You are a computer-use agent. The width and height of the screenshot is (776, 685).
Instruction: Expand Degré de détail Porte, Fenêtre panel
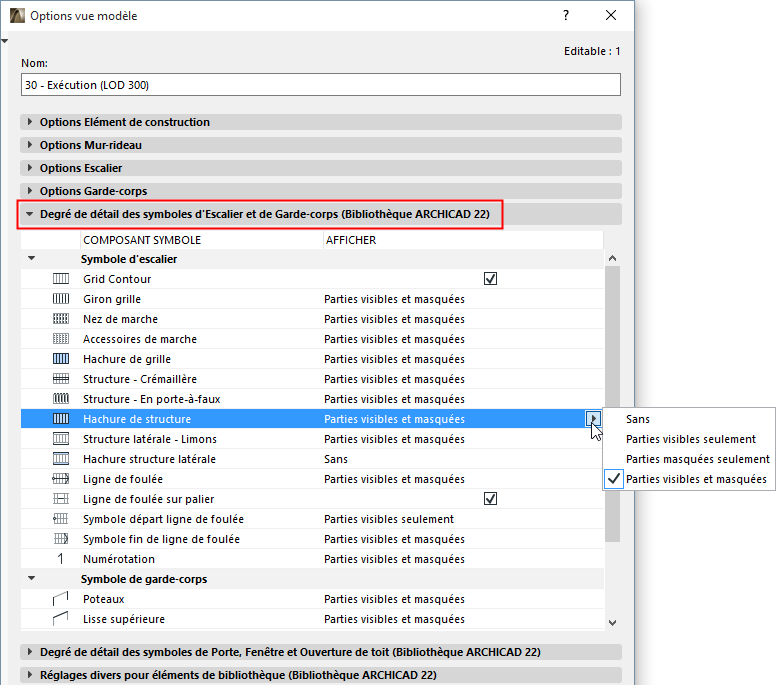coord(30,652)
